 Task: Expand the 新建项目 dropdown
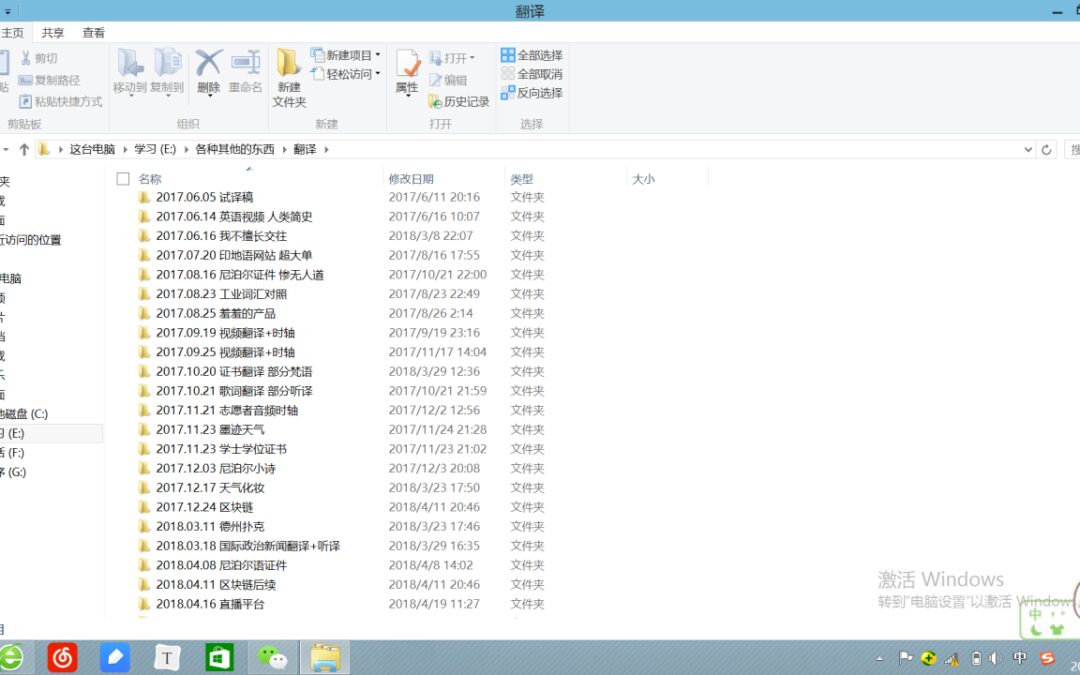point(377,55)
